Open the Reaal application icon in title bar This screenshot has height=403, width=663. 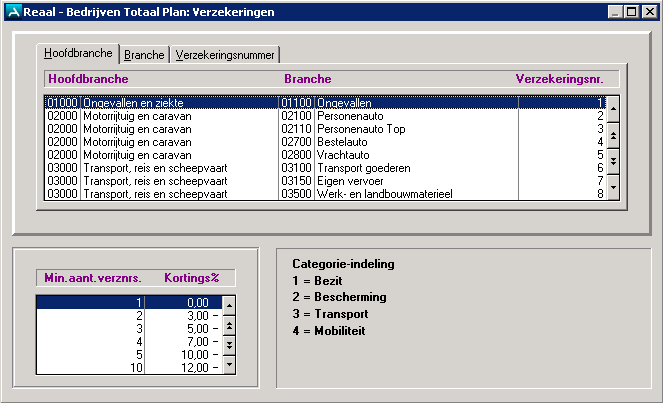pos(11,11)
